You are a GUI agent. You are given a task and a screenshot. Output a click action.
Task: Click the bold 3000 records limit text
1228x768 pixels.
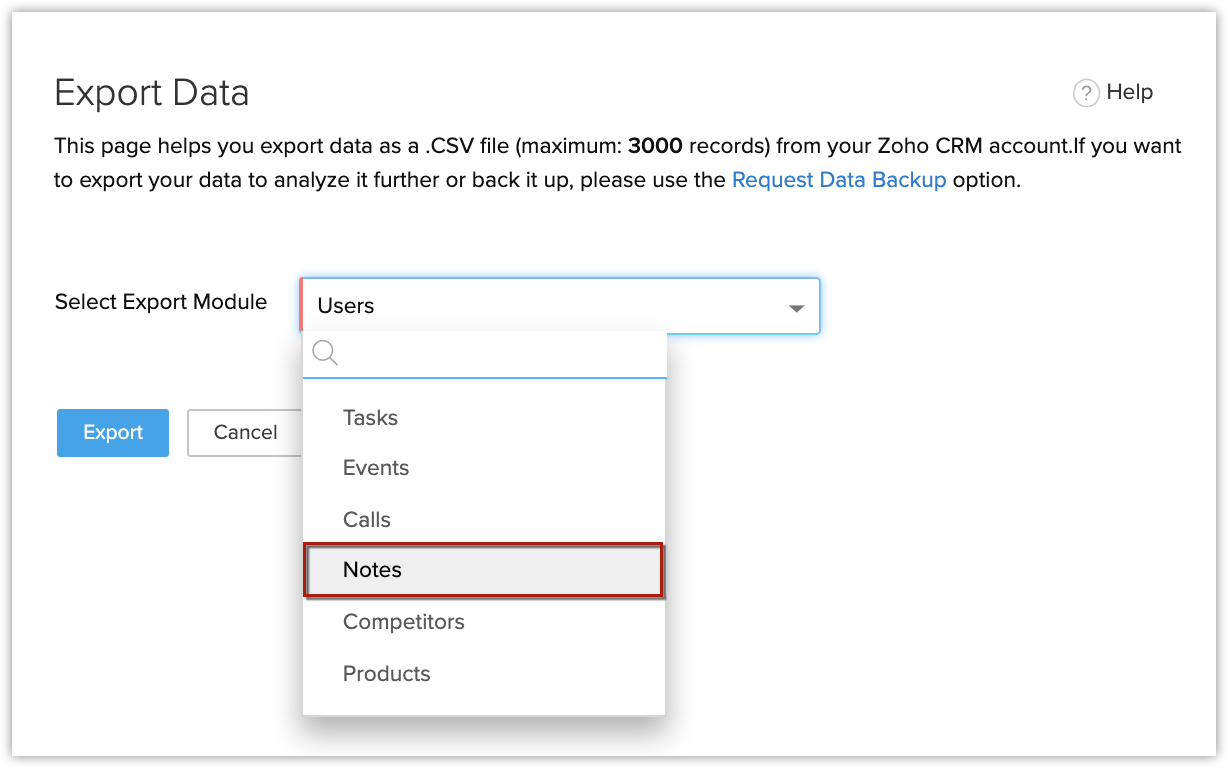tap(655, 146)
